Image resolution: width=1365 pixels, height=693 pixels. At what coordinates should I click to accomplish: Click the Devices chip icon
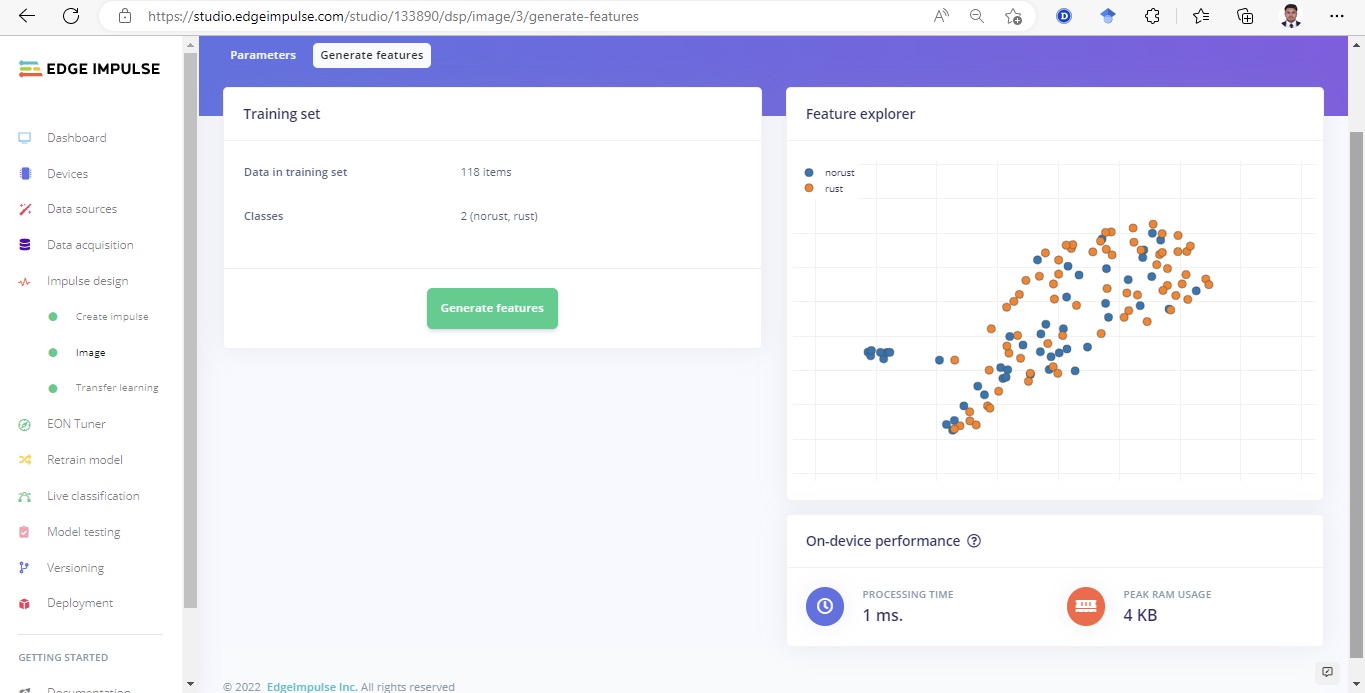coord(25,174)
